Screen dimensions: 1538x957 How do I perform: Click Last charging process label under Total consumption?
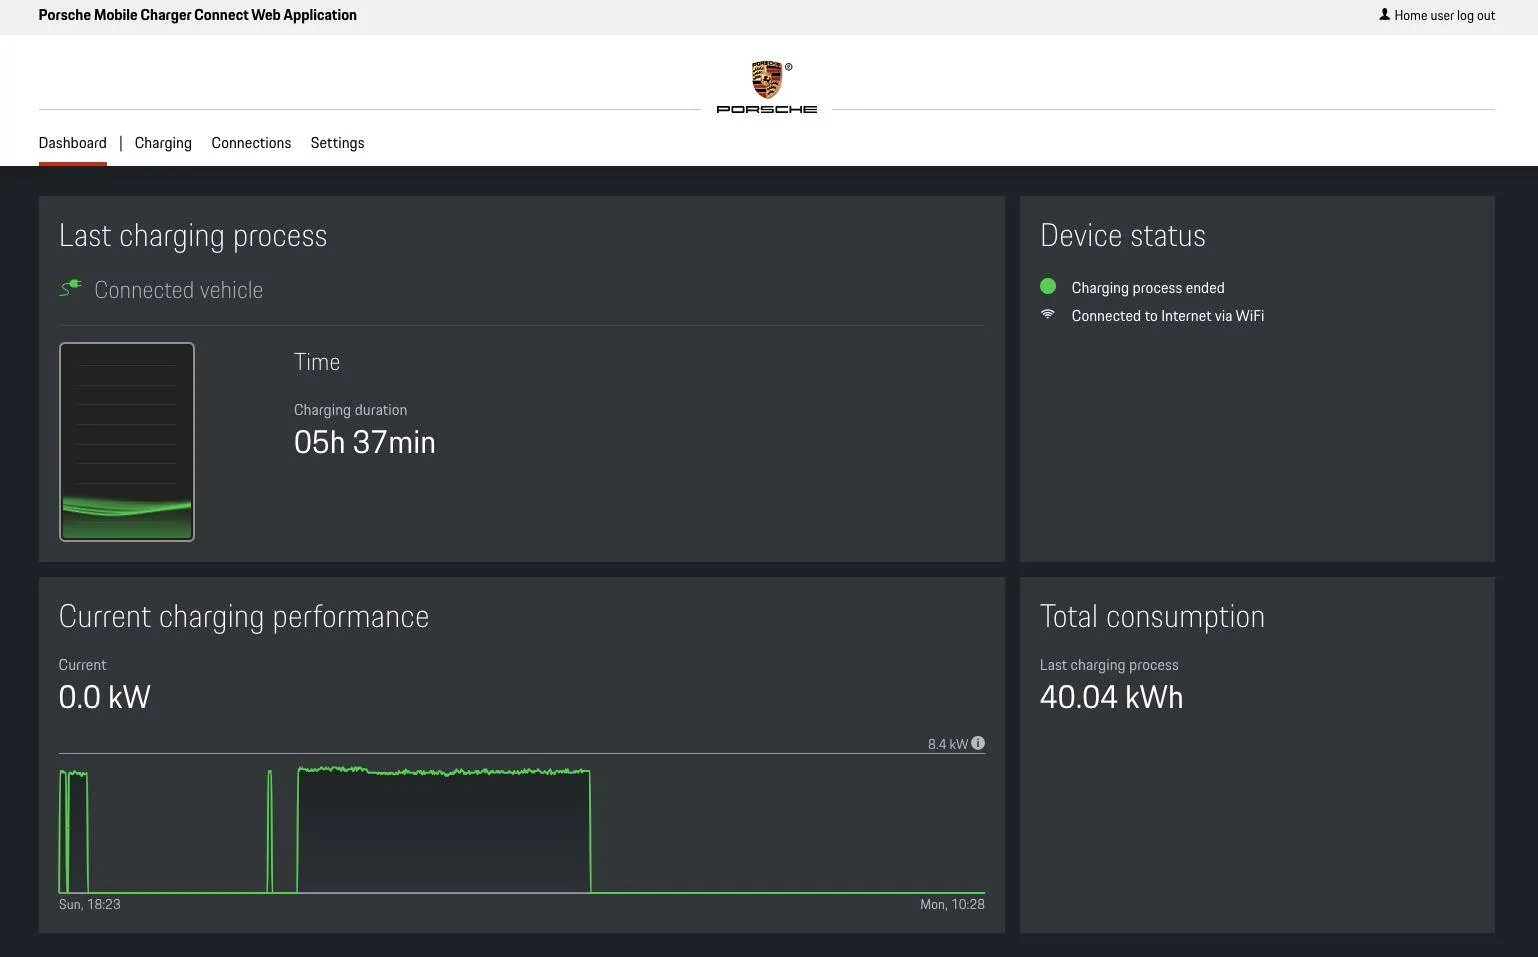point(1109,665)
